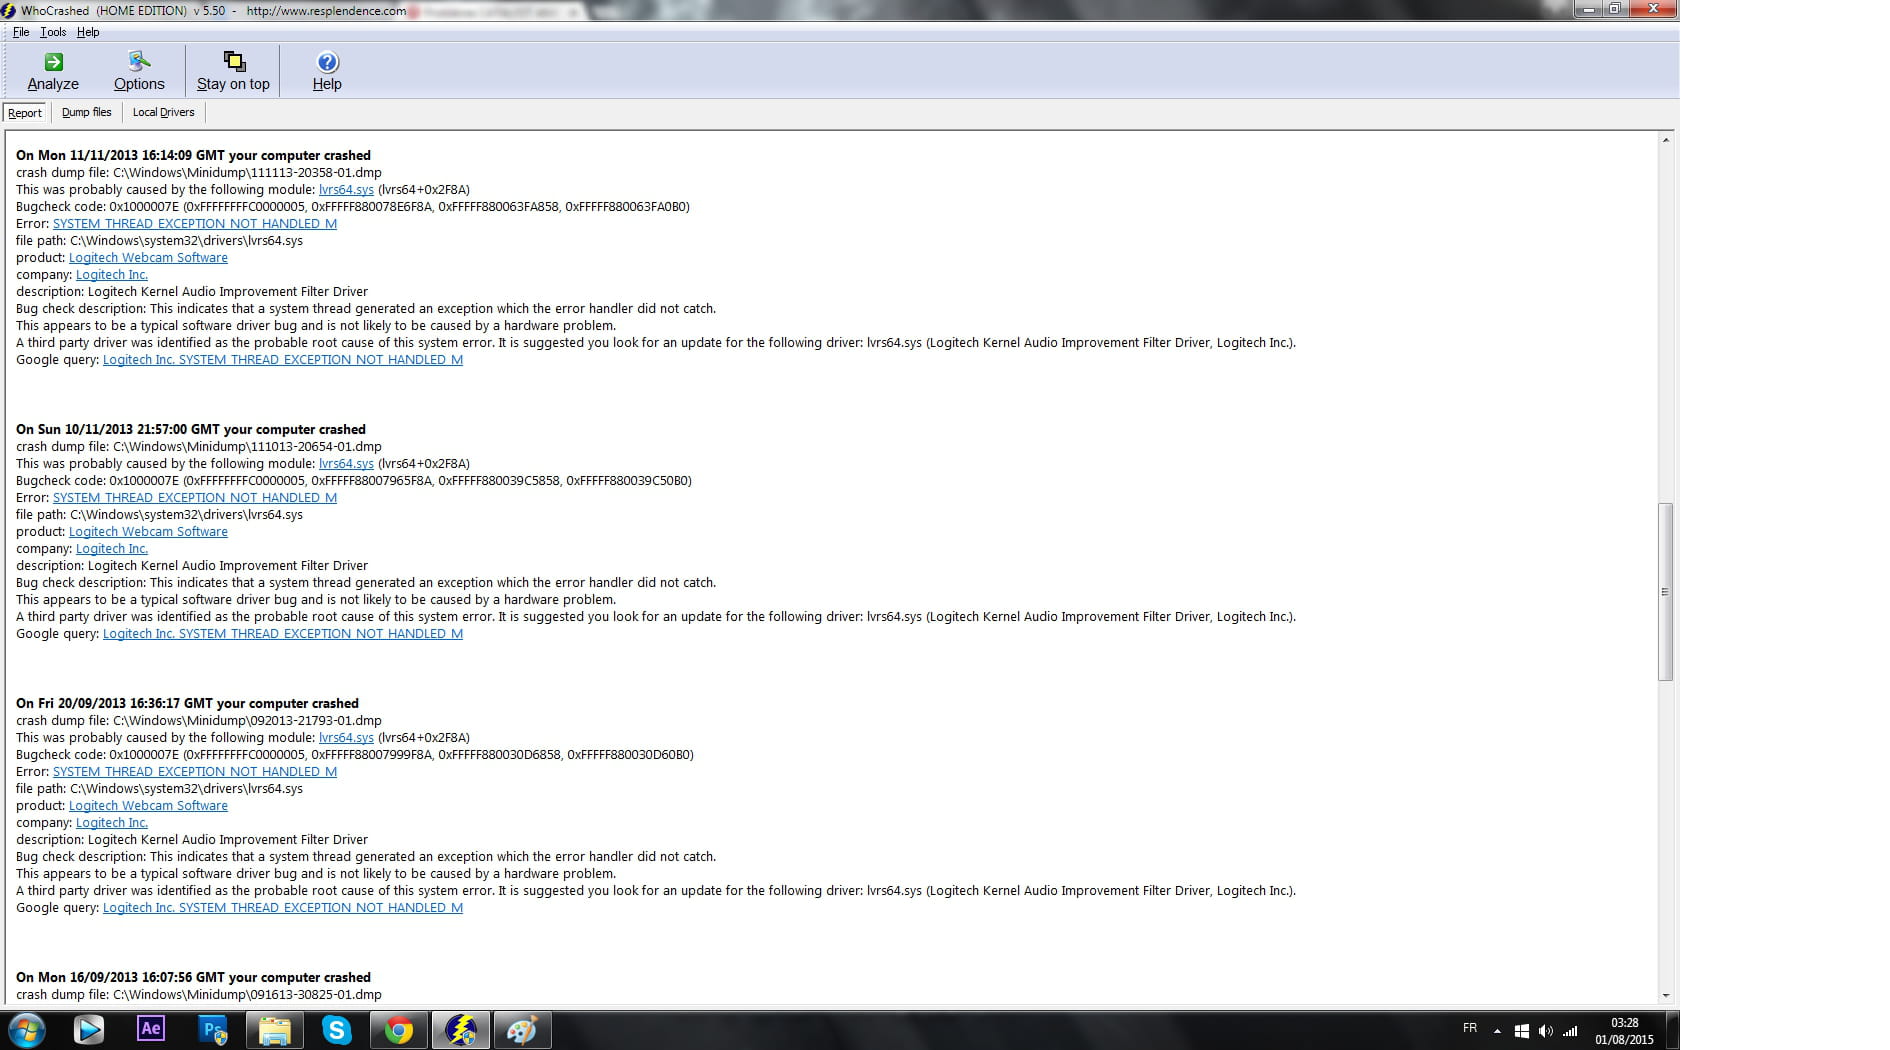Follow Logitech Webcam Software link in 20/09/2013 crash
The width and height of the screenshot is (1890, 1050).
pos(148,806)
